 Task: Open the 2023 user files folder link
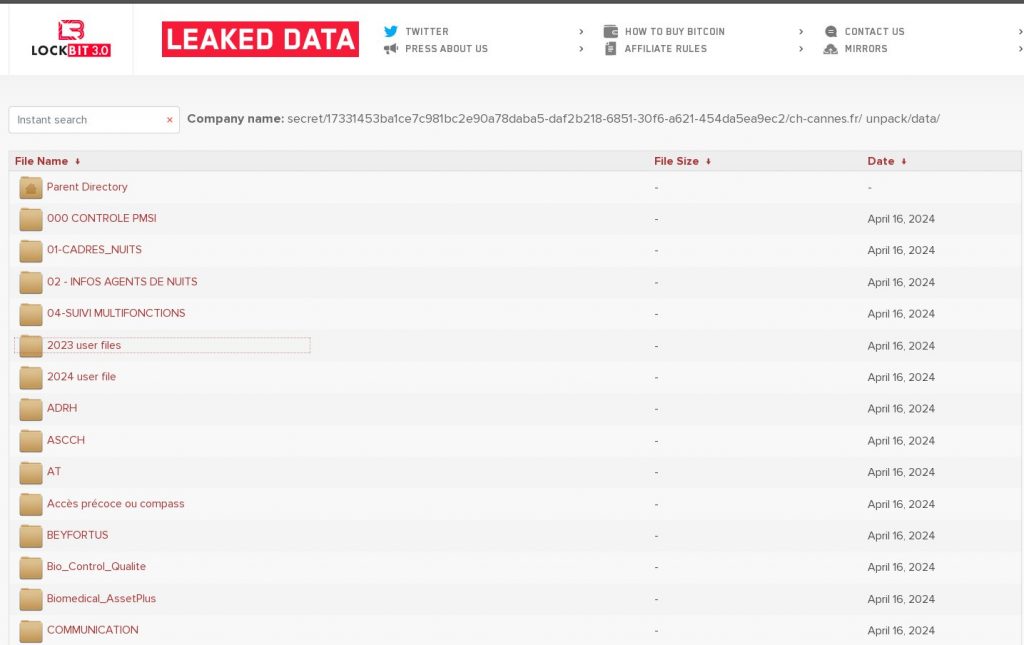pos(84,345)
